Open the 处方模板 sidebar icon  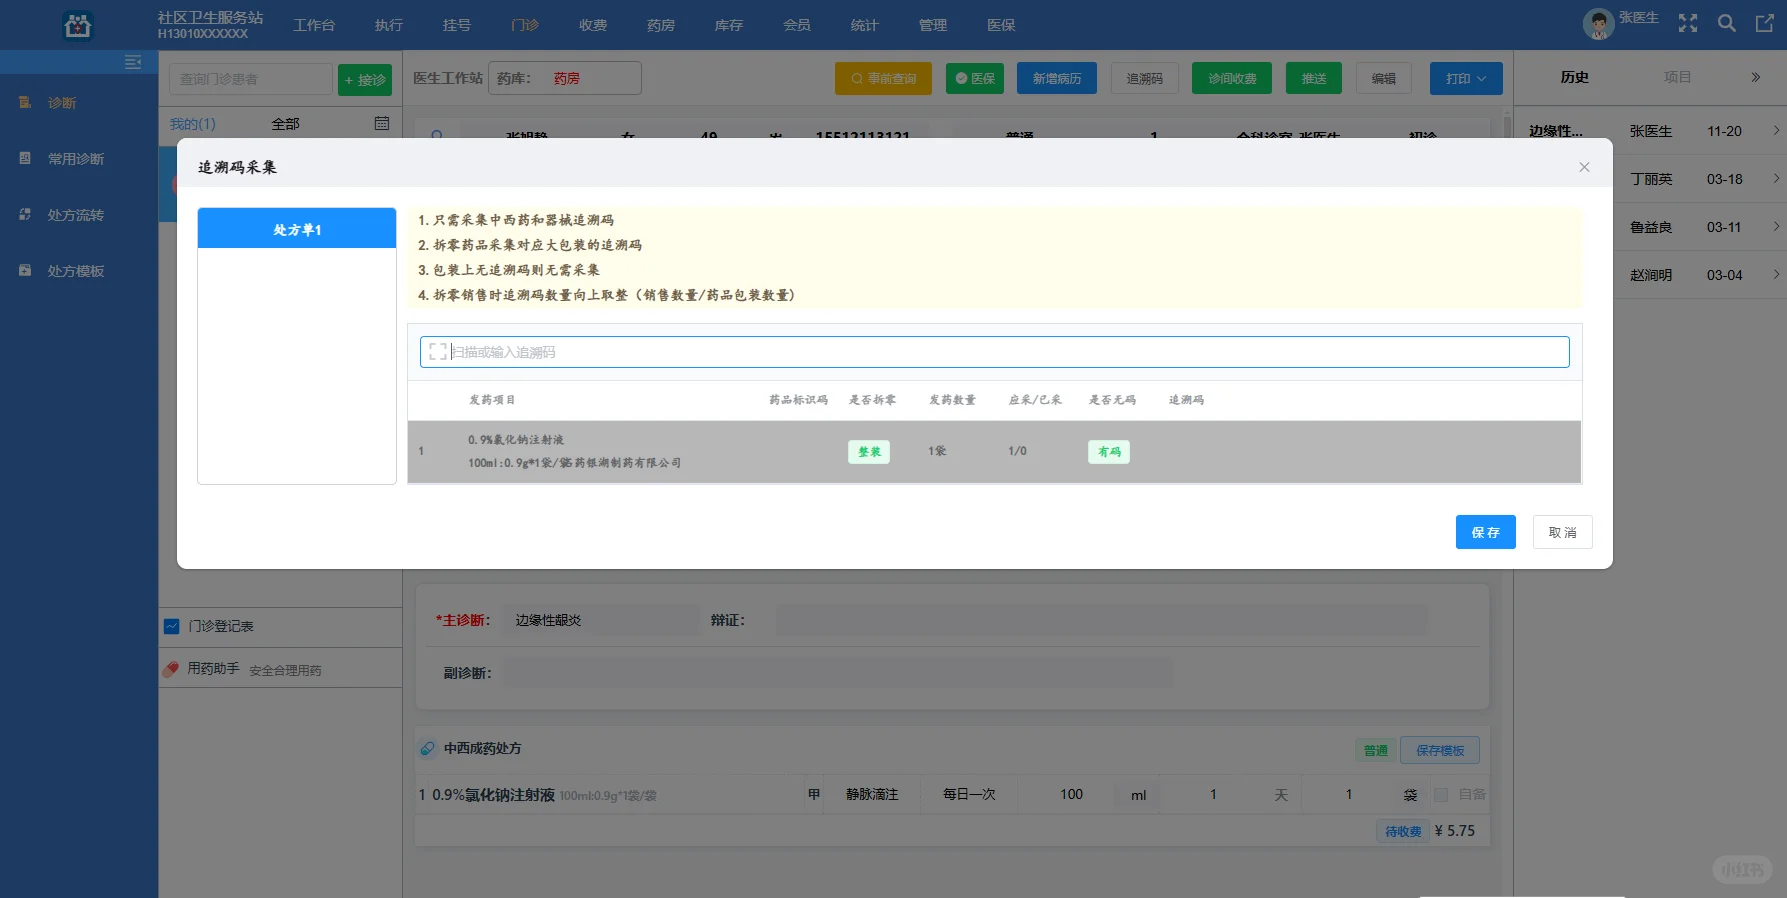25,270
